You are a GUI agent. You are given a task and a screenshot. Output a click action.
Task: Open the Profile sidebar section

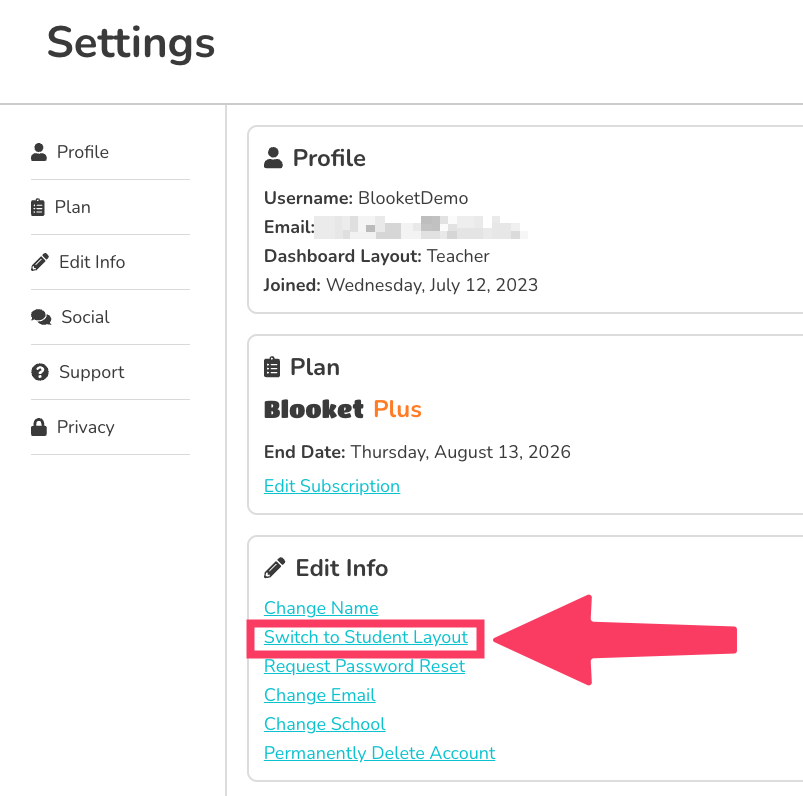click(82, 152)
